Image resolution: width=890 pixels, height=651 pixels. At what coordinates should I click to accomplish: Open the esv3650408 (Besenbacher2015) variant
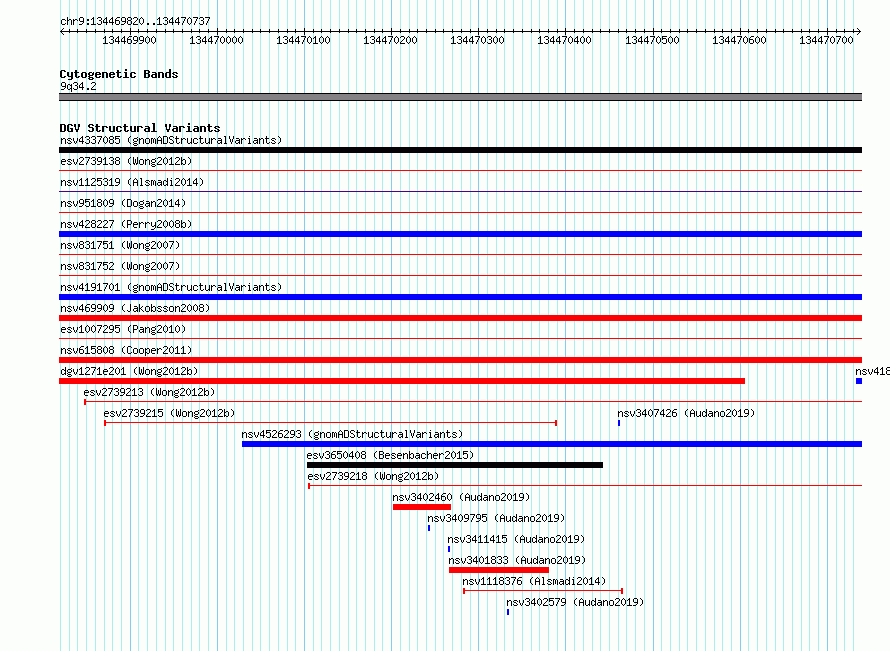[390, 455]
